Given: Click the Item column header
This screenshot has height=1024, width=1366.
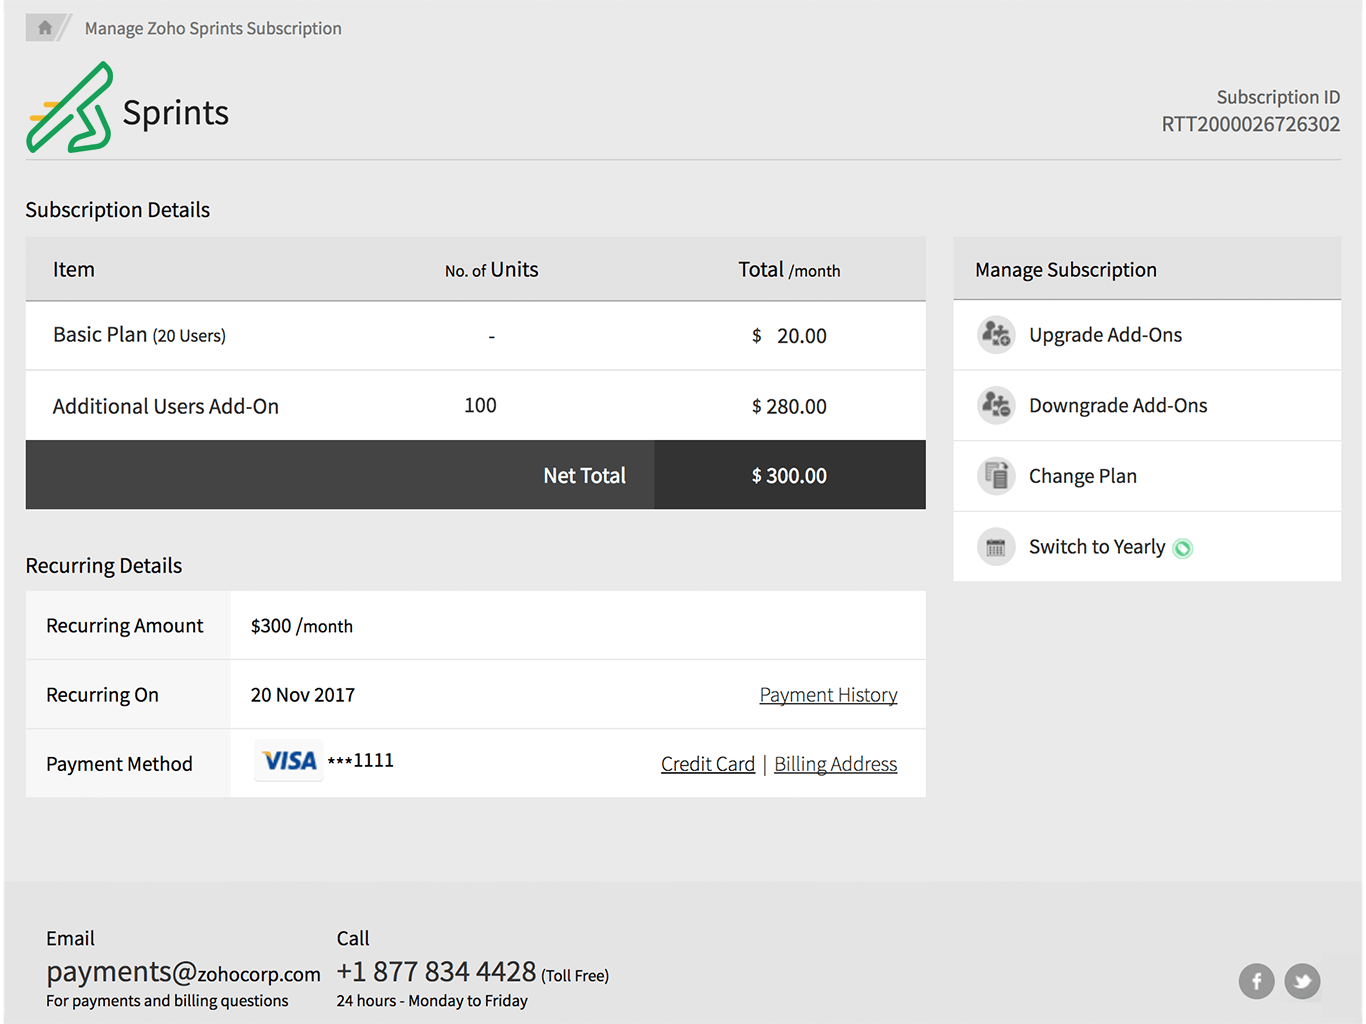Looking at the screenshot, I should [x=74, y=270].
